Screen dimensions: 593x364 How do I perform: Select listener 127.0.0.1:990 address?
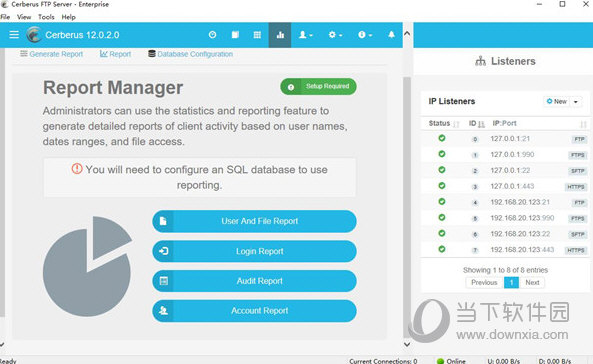point(512,155)
